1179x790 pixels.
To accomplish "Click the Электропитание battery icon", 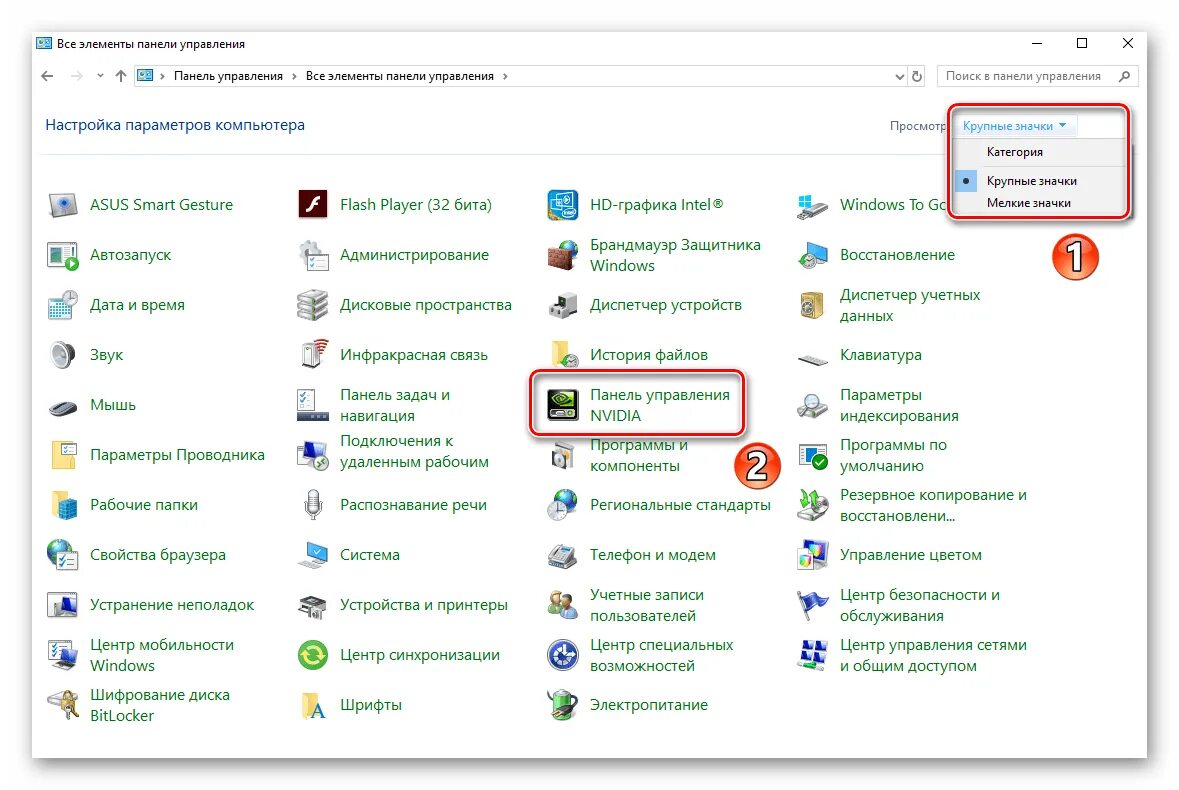I will pyautogui.click(x=562, y=705).
